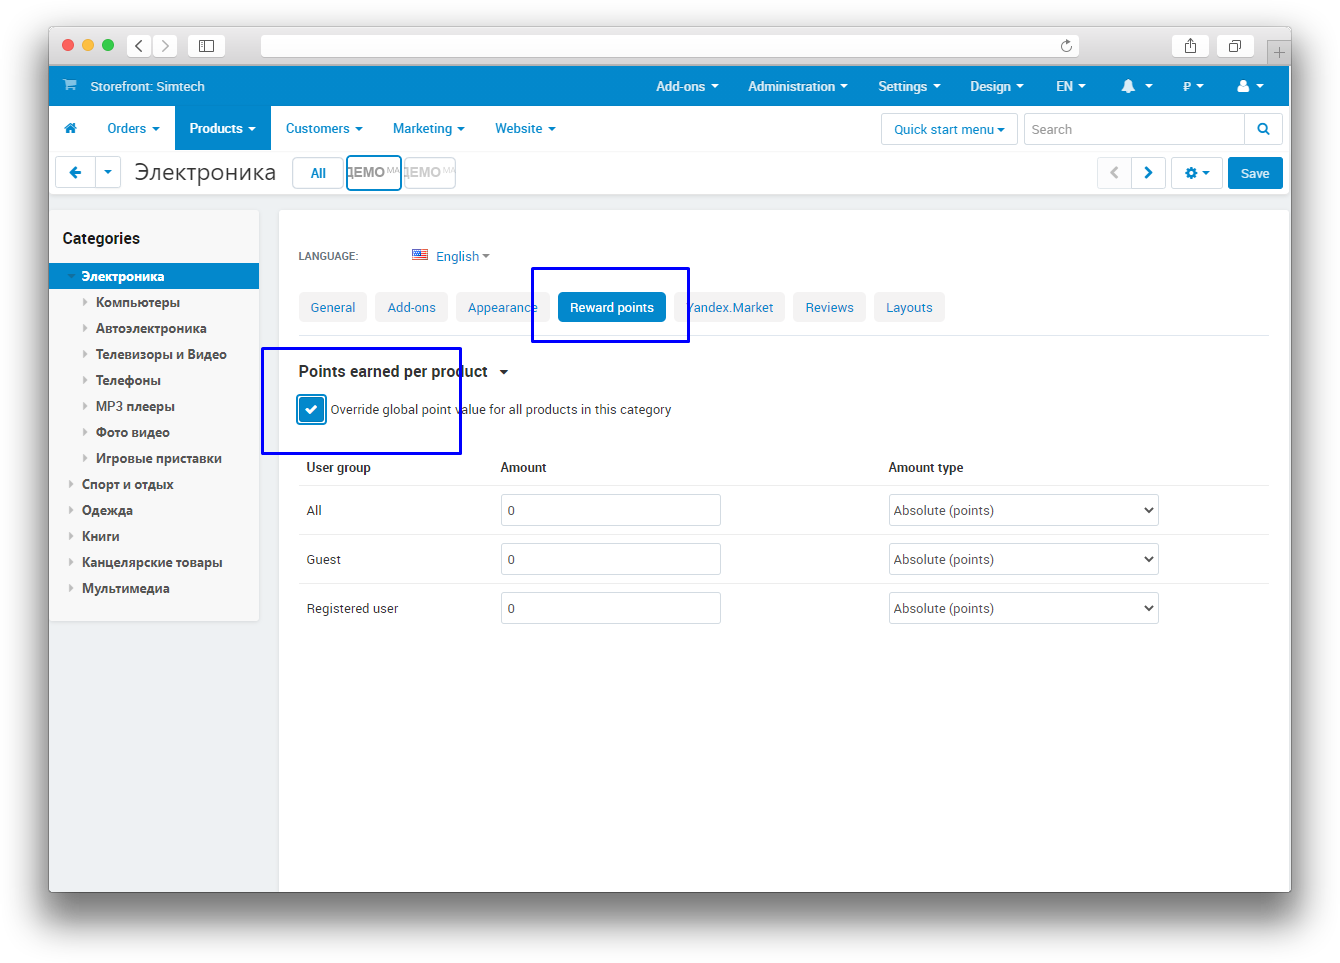Go to next category with right chevron
This screenshot has width=1340, height=963.
click(1148, 173)
